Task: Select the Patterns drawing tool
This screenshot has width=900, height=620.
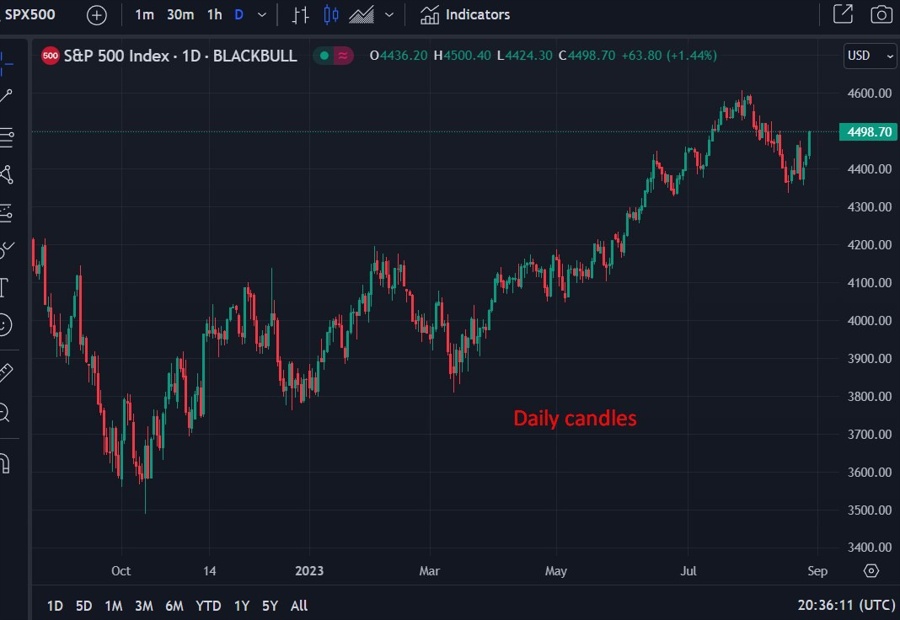Action: coord(6,175)
